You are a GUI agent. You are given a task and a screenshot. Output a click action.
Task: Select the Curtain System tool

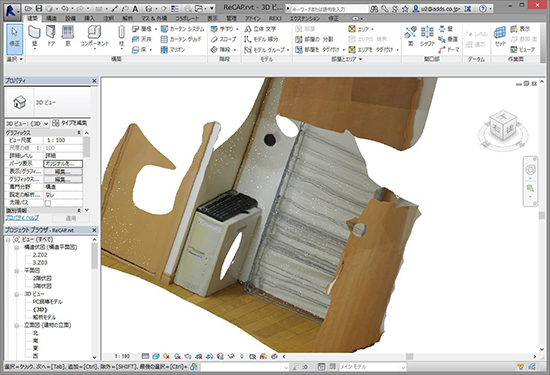coord(182,29)
